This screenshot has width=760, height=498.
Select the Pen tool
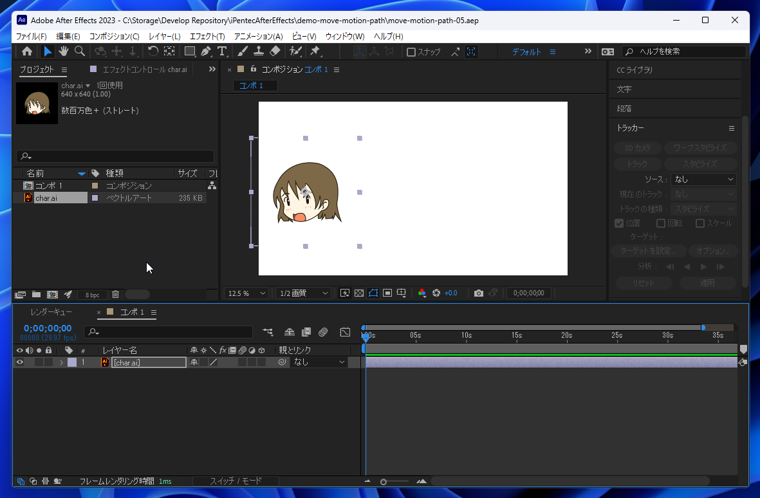(x=206, y=52)
